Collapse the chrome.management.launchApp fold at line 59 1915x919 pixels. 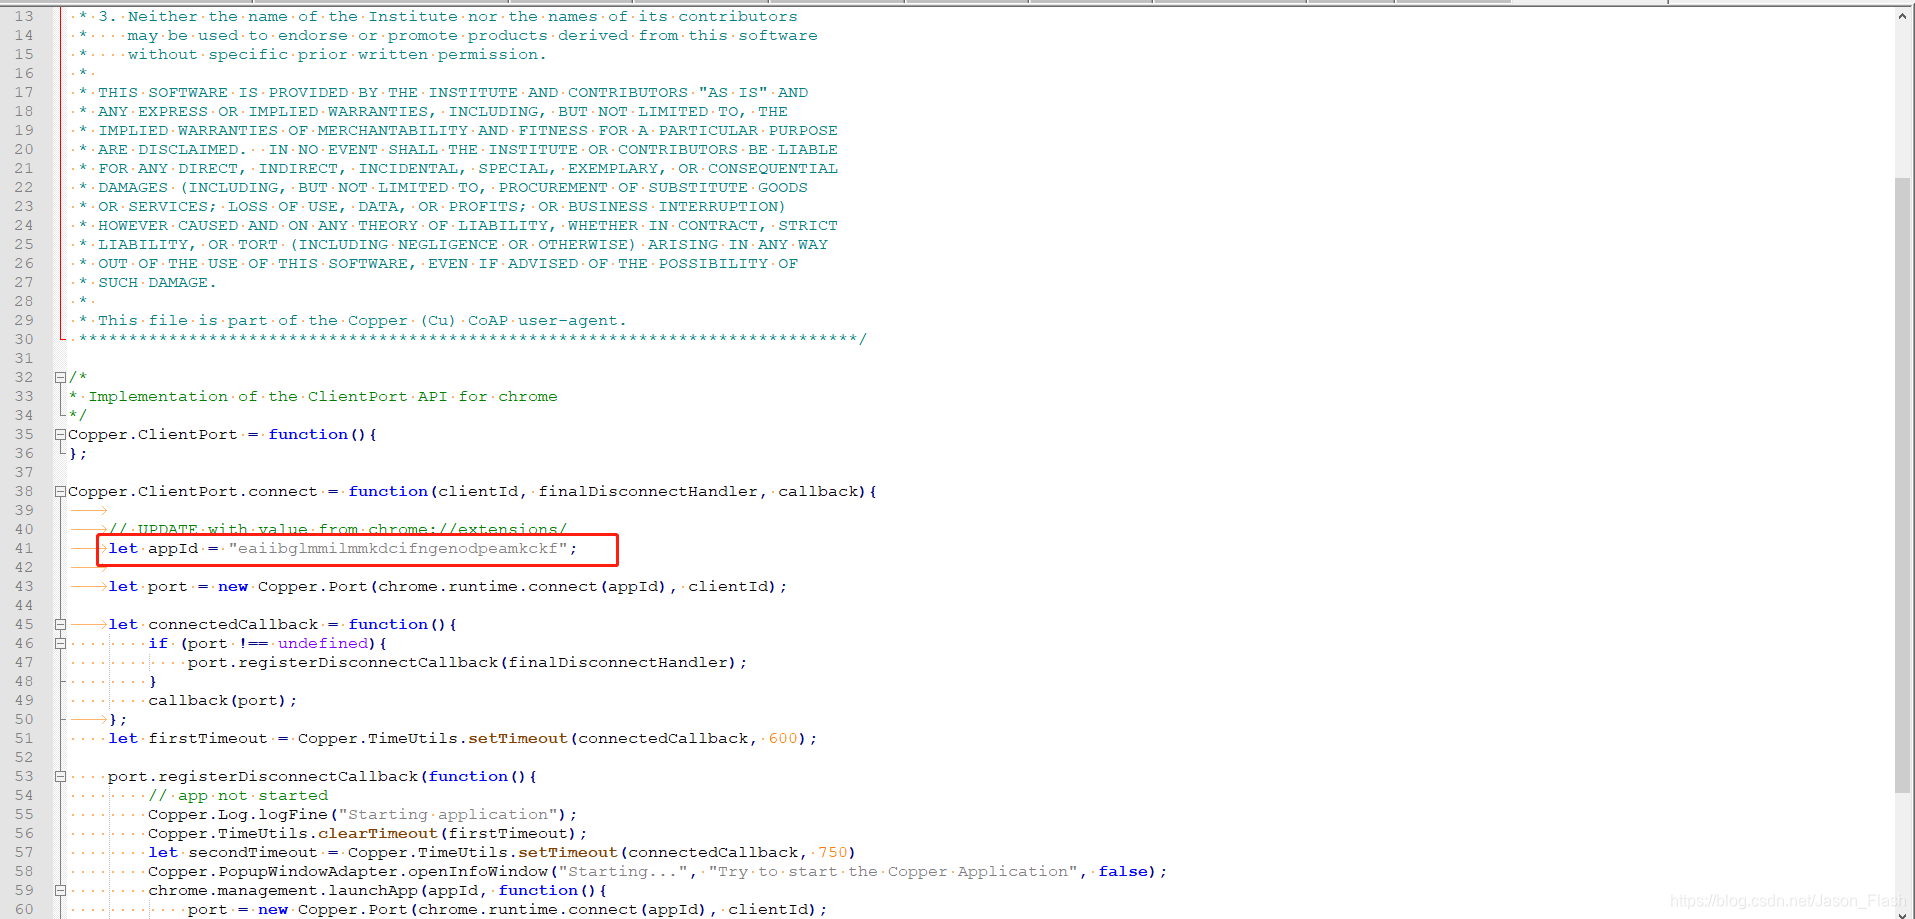(60, 891)
